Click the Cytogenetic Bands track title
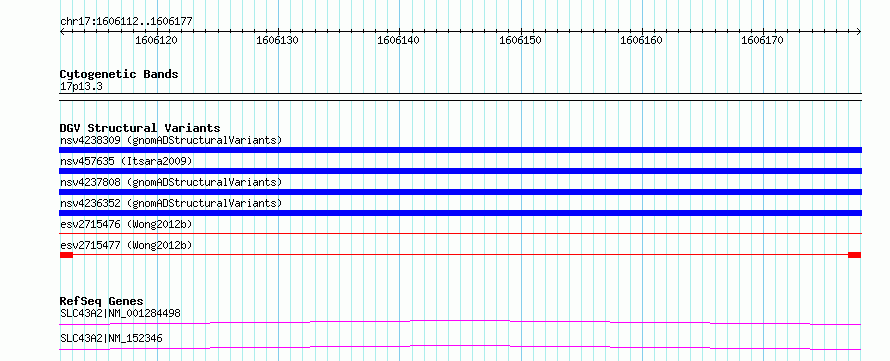 pyautogui.click(x=119, y=74)
